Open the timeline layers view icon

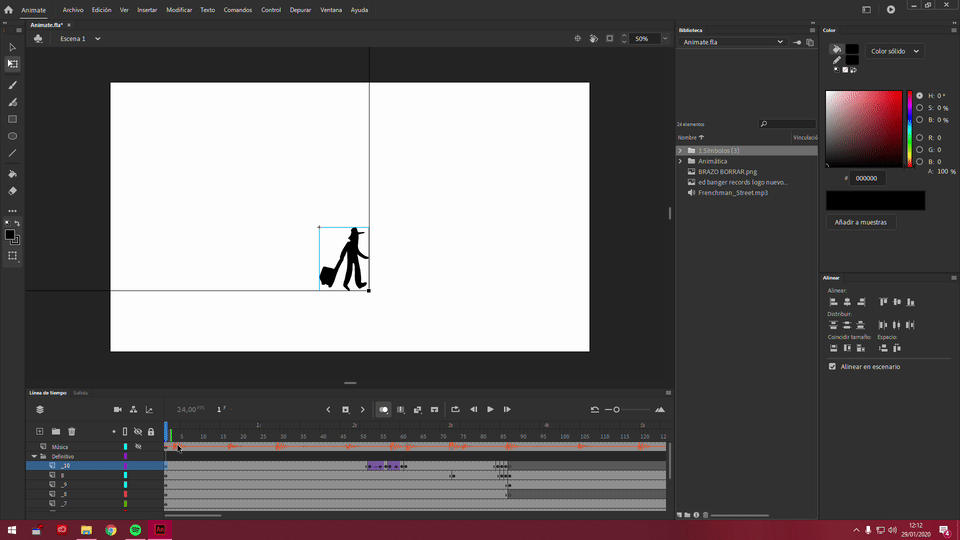point(40,410)
